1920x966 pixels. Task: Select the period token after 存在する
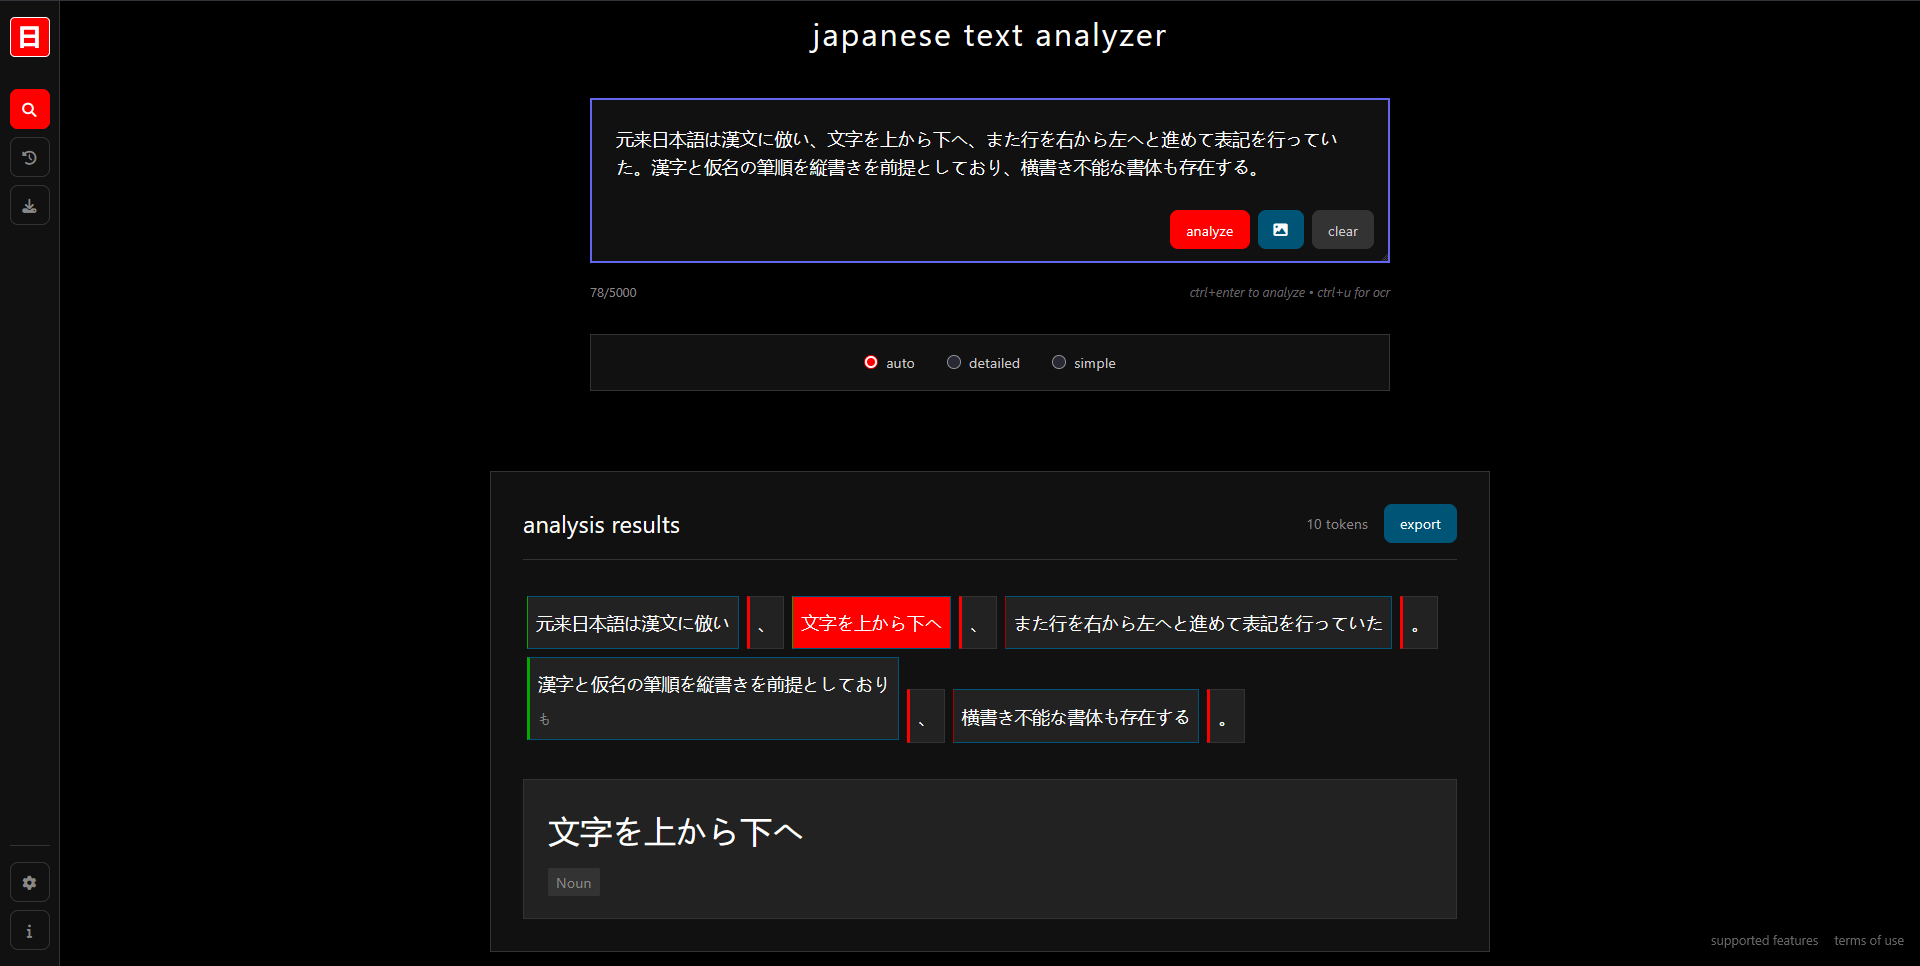[1226, 716]
